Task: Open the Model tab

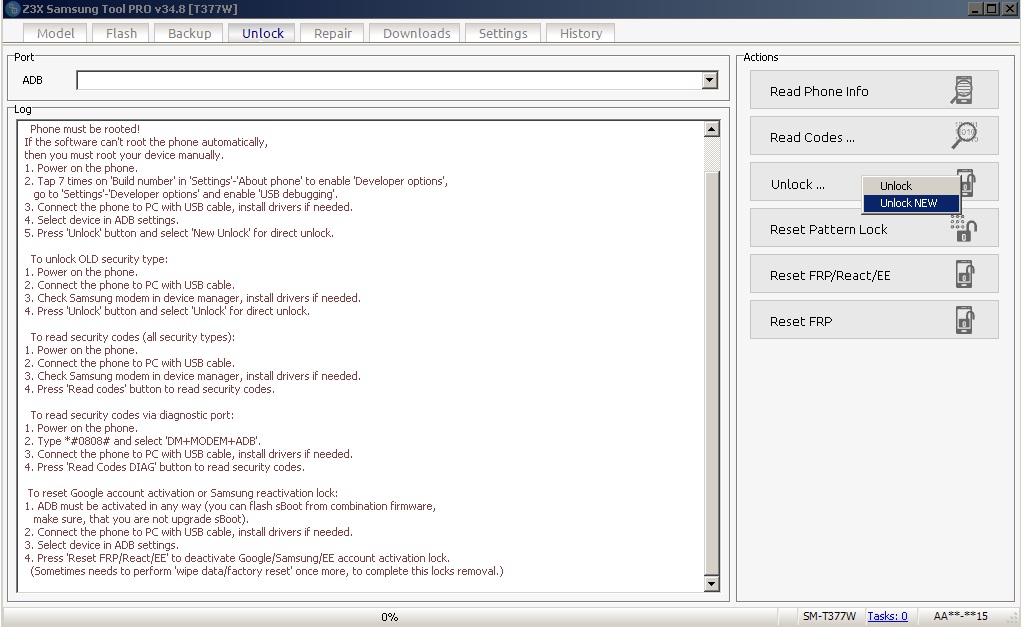Action: click(55, 33)
